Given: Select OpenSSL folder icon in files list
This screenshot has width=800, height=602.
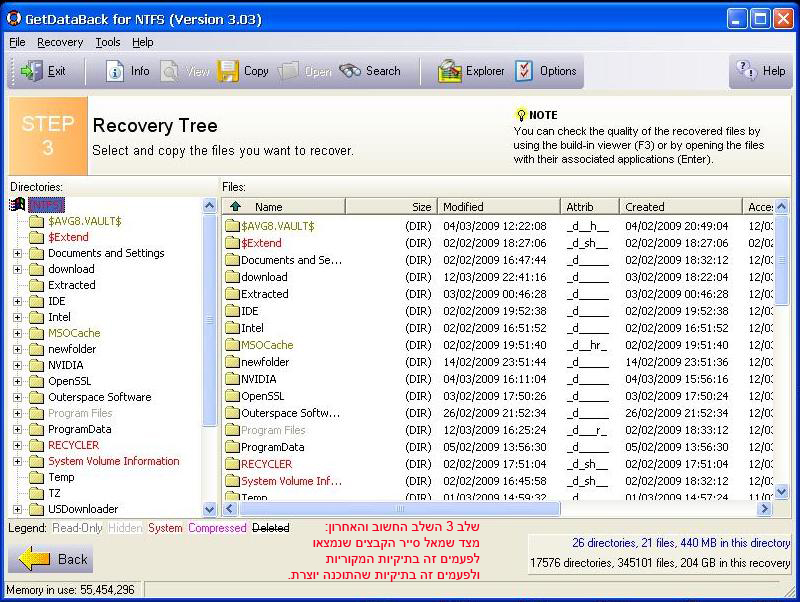Looking at the screenshot, I should [x=232, y=396].
